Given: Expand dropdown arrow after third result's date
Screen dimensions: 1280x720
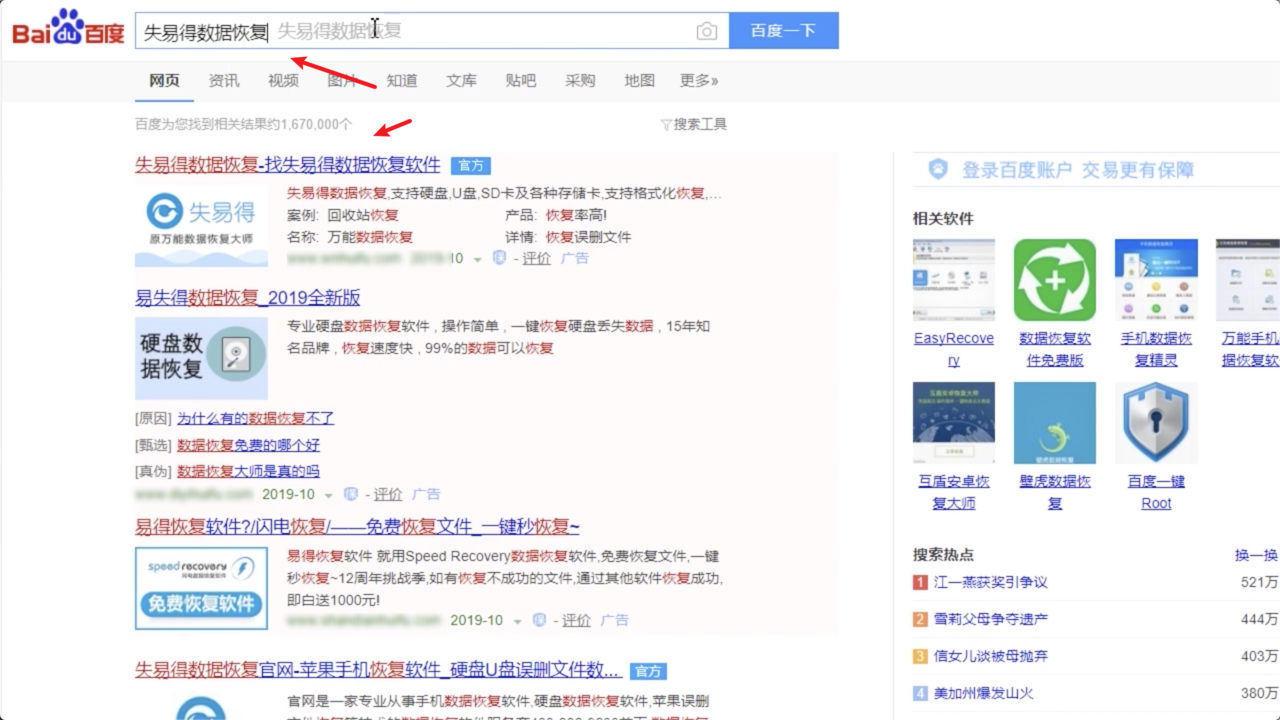Looking at the screenshot, I should (x=517, y=621).
